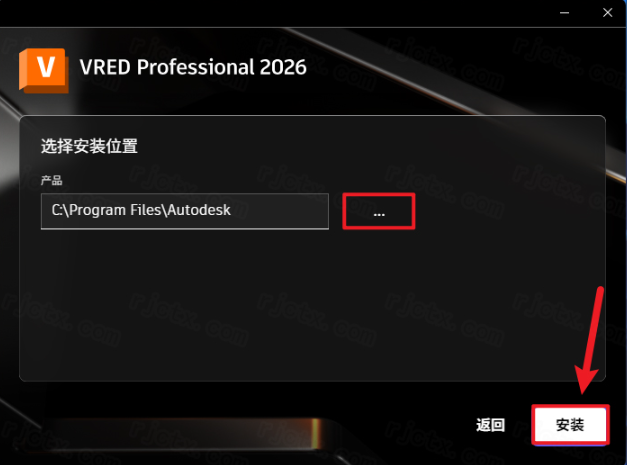627x465 pixels.
Task: Focus the product install path field
Action: tap(185, 211)
